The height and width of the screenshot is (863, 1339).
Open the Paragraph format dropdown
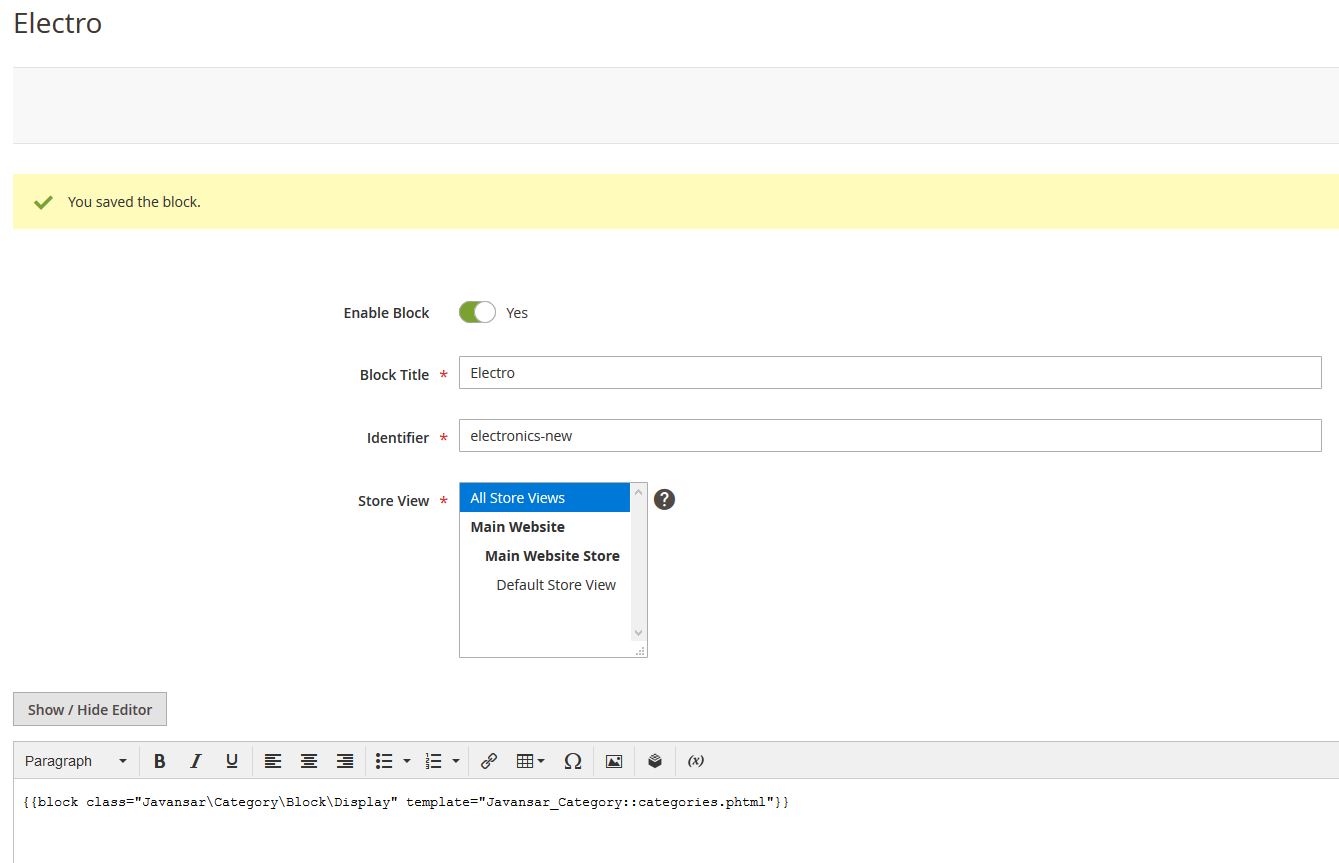click(75, 761)
